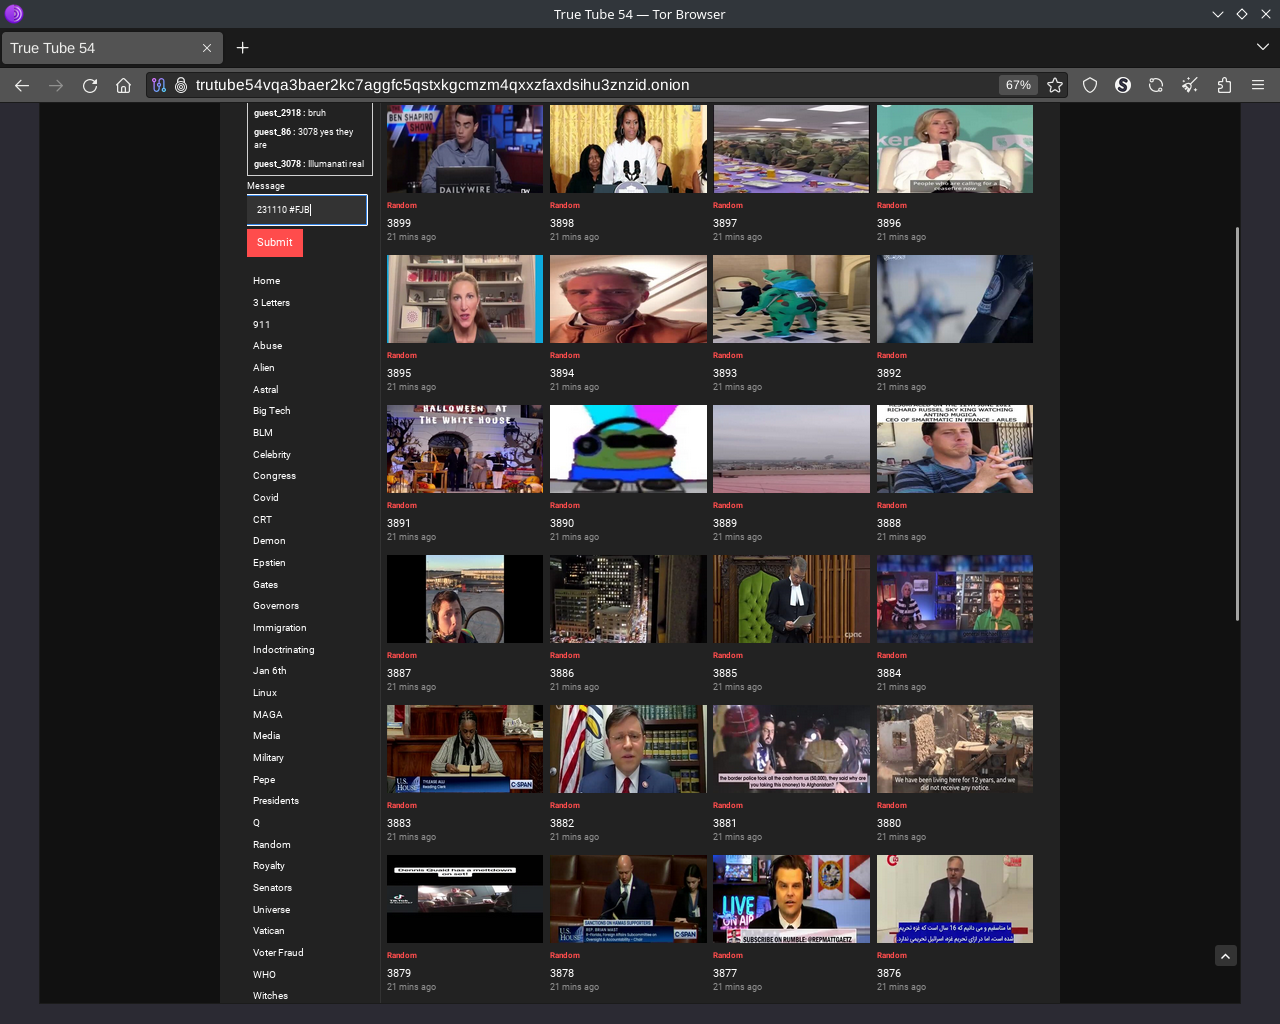Open the Gates category
Viewport: 1280px width, 1024px height.
pyautogui.click(x=265, y=585)
